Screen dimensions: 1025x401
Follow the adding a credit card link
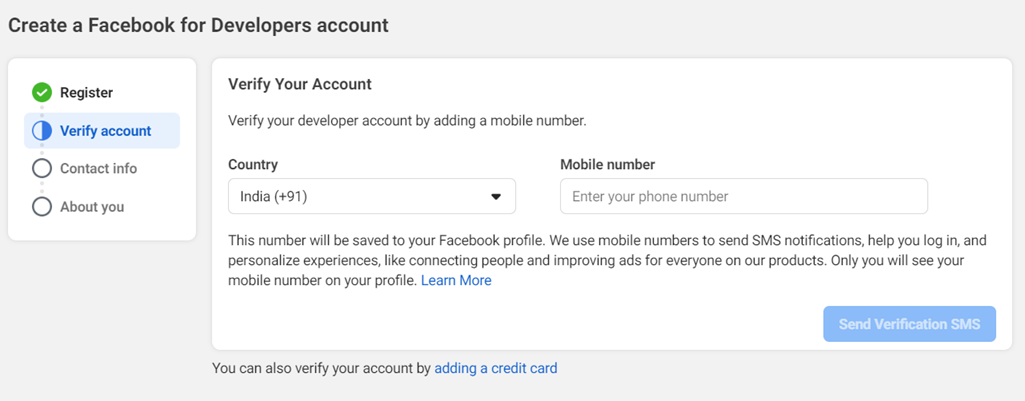point(495,368)
